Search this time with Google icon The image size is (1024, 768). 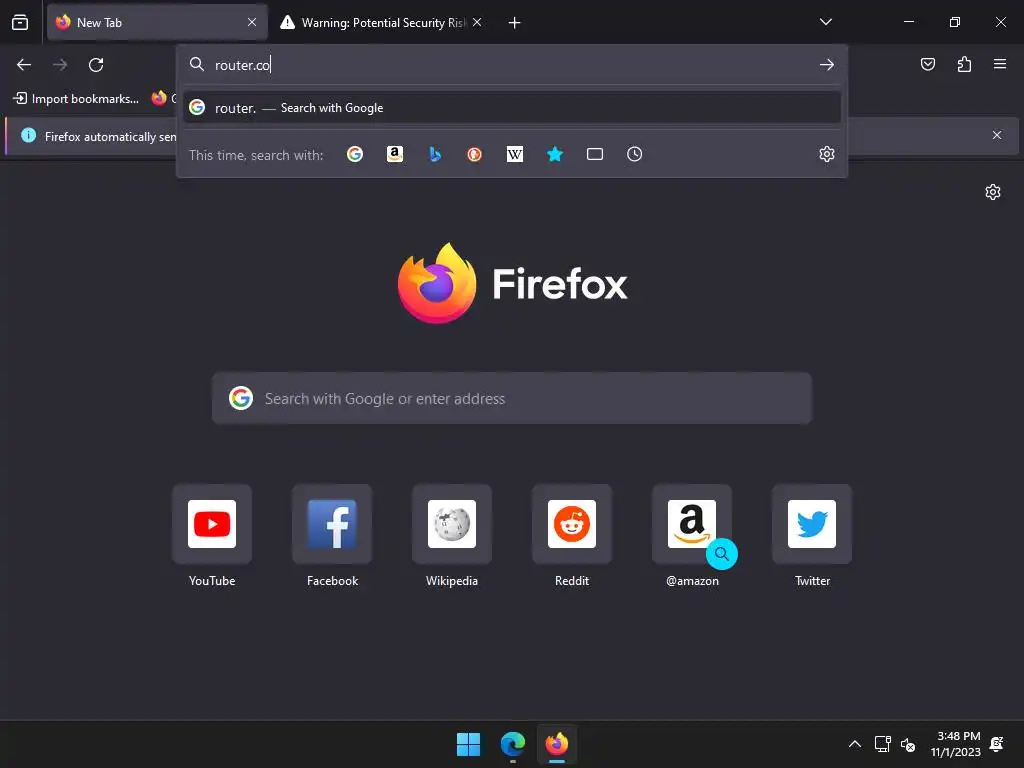(355, 154)
